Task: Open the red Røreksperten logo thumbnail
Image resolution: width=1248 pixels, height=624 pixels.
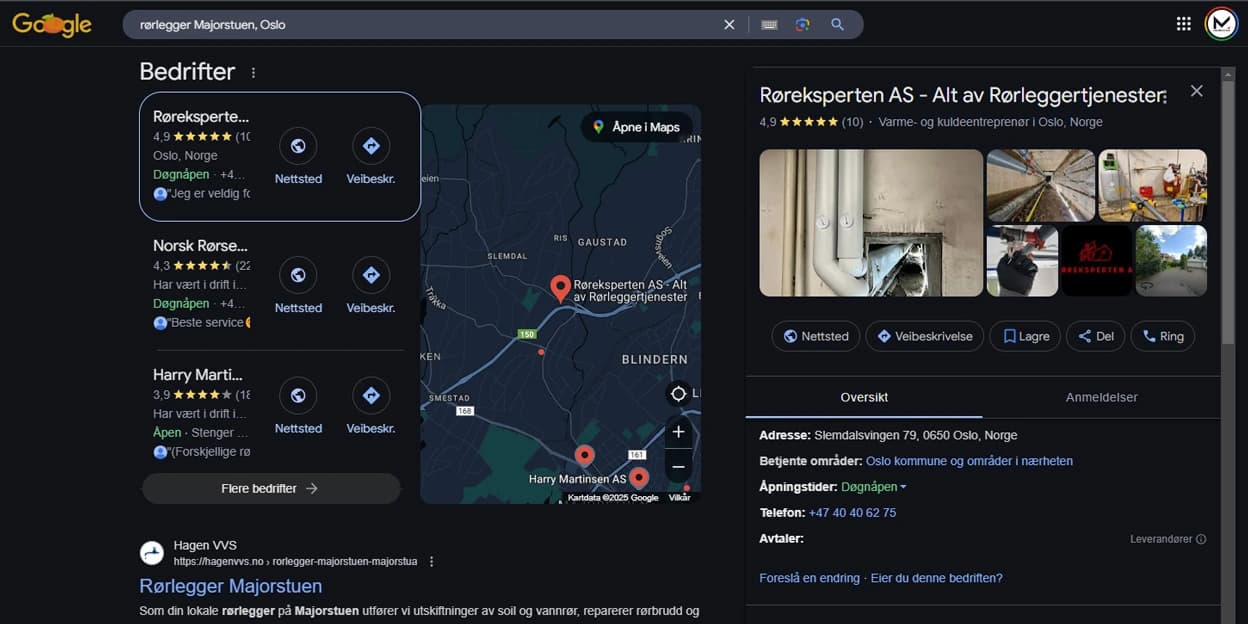Action: pyautogui.click(x=1097, y=261)
